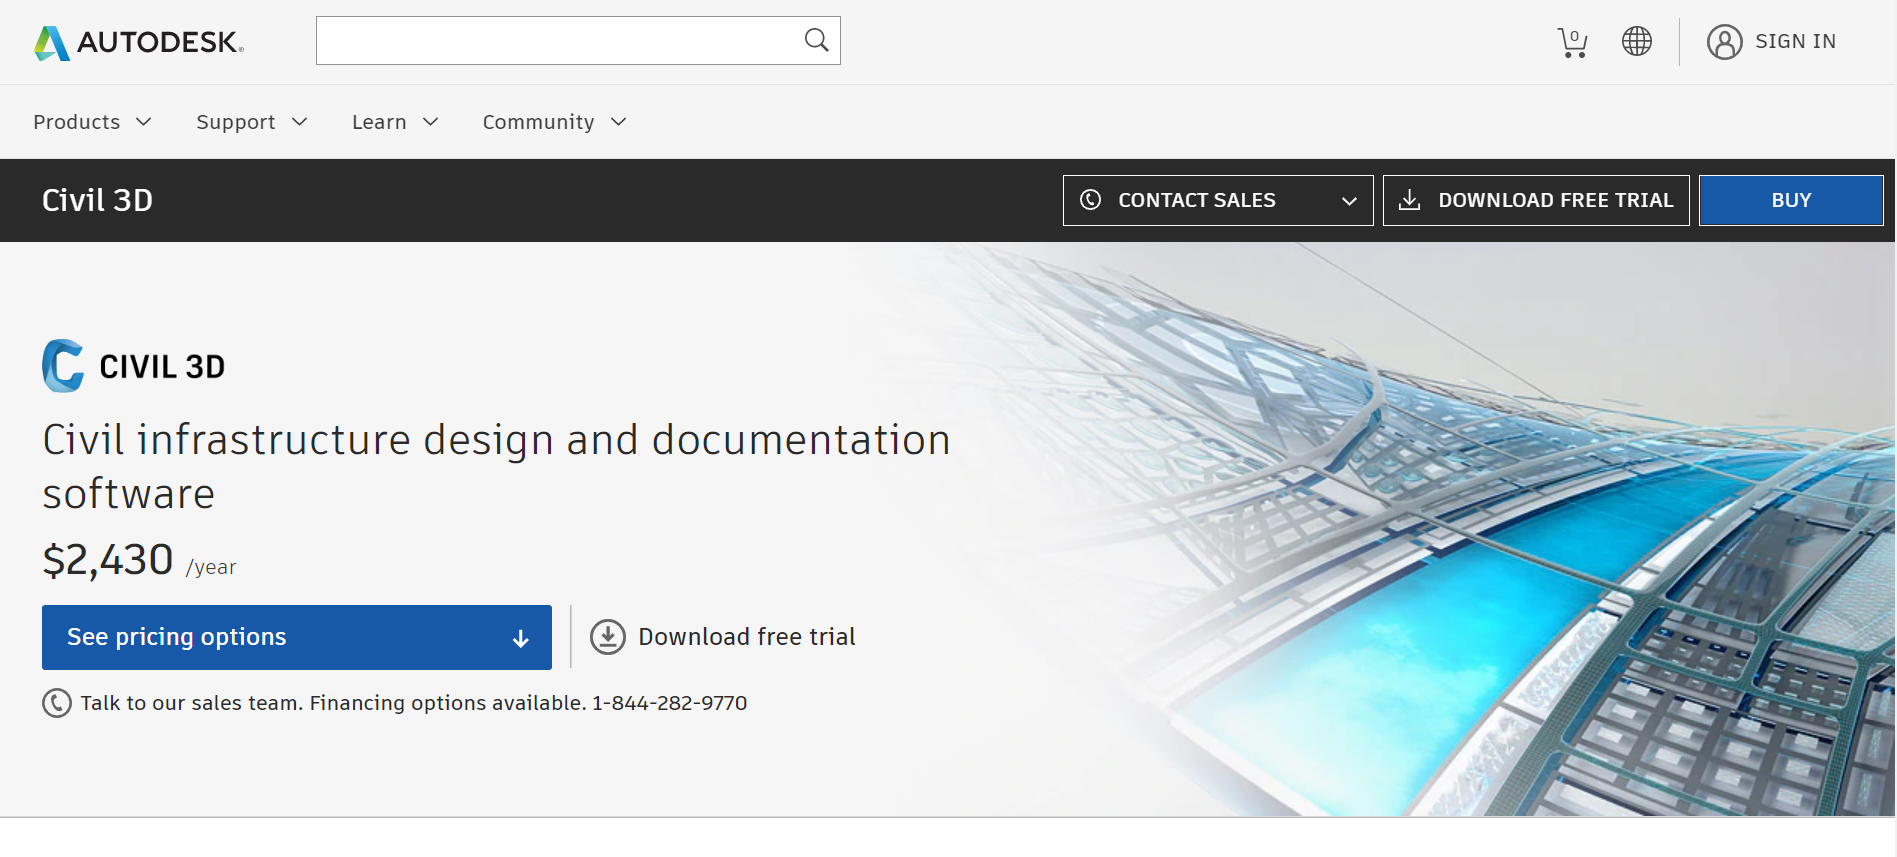Click the sales phone number 1-844-282-9770
Viewport: 1897px width, 857px height.
point(669,703)
